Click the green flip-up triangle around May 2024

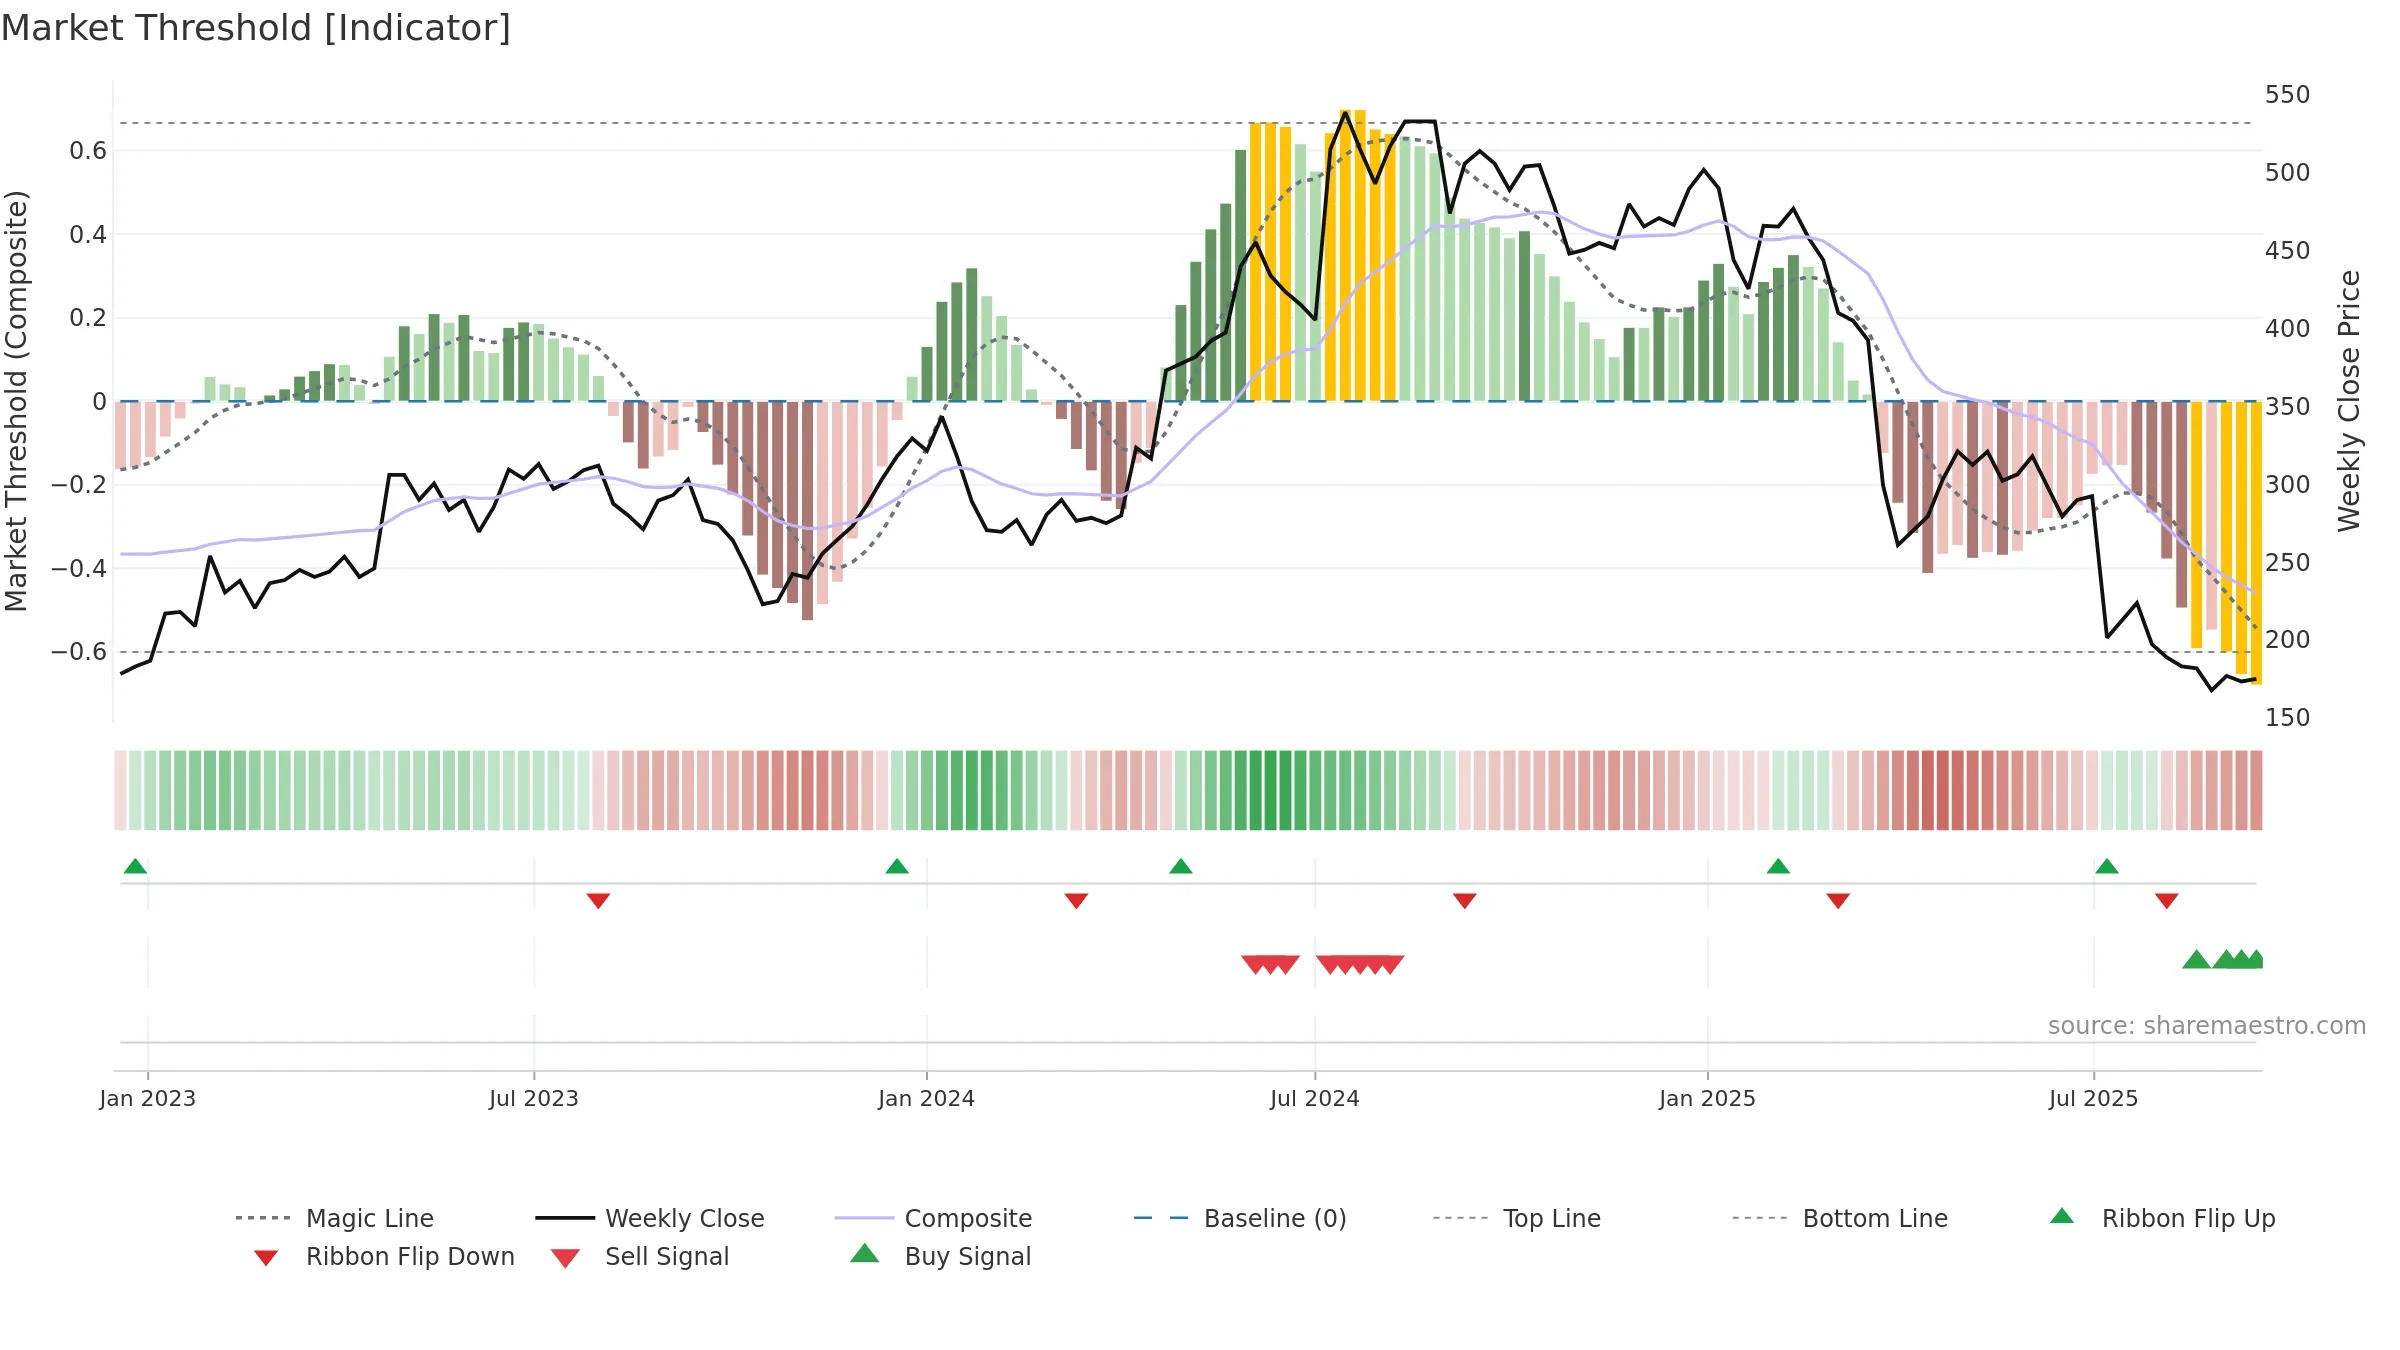1181,866
